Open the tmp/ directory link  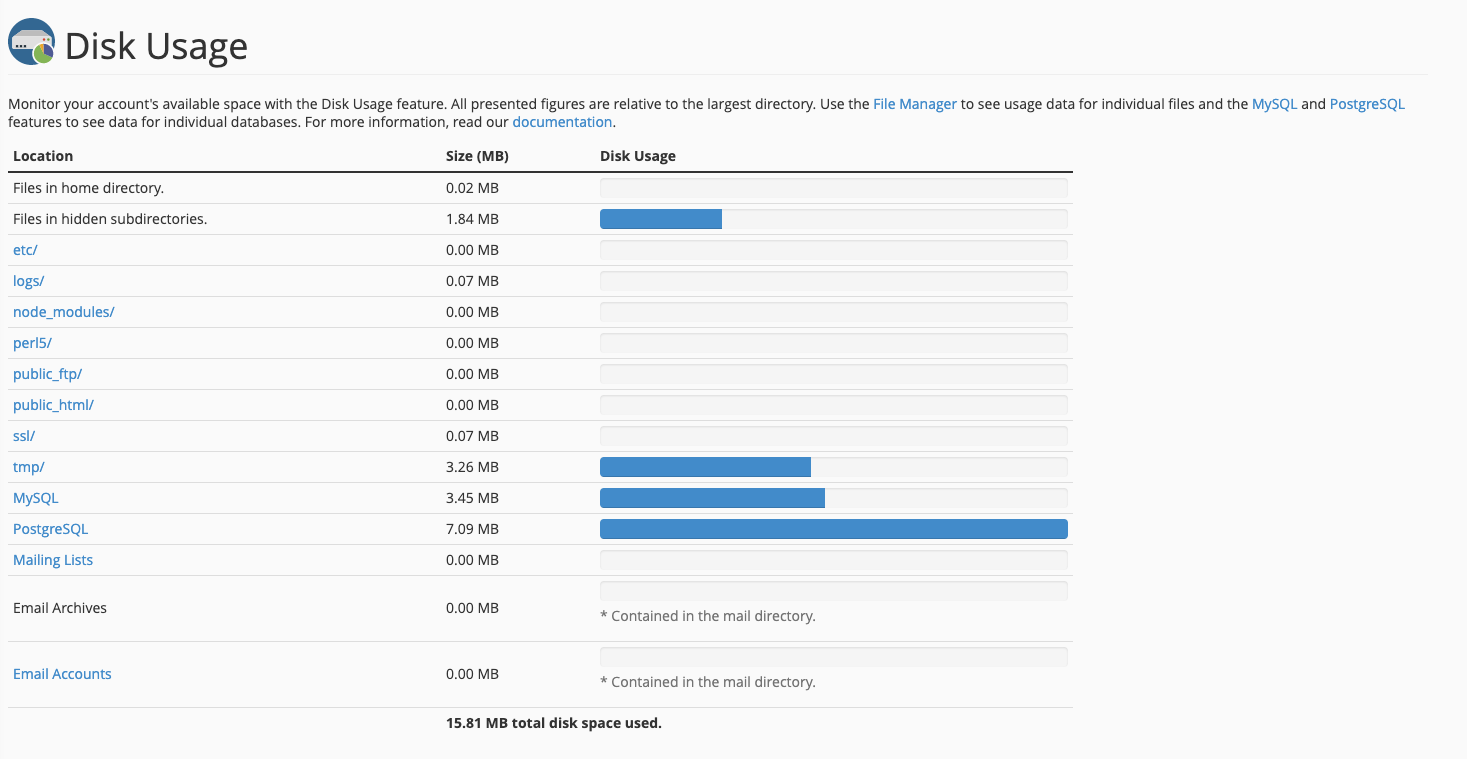pos(29,467)
